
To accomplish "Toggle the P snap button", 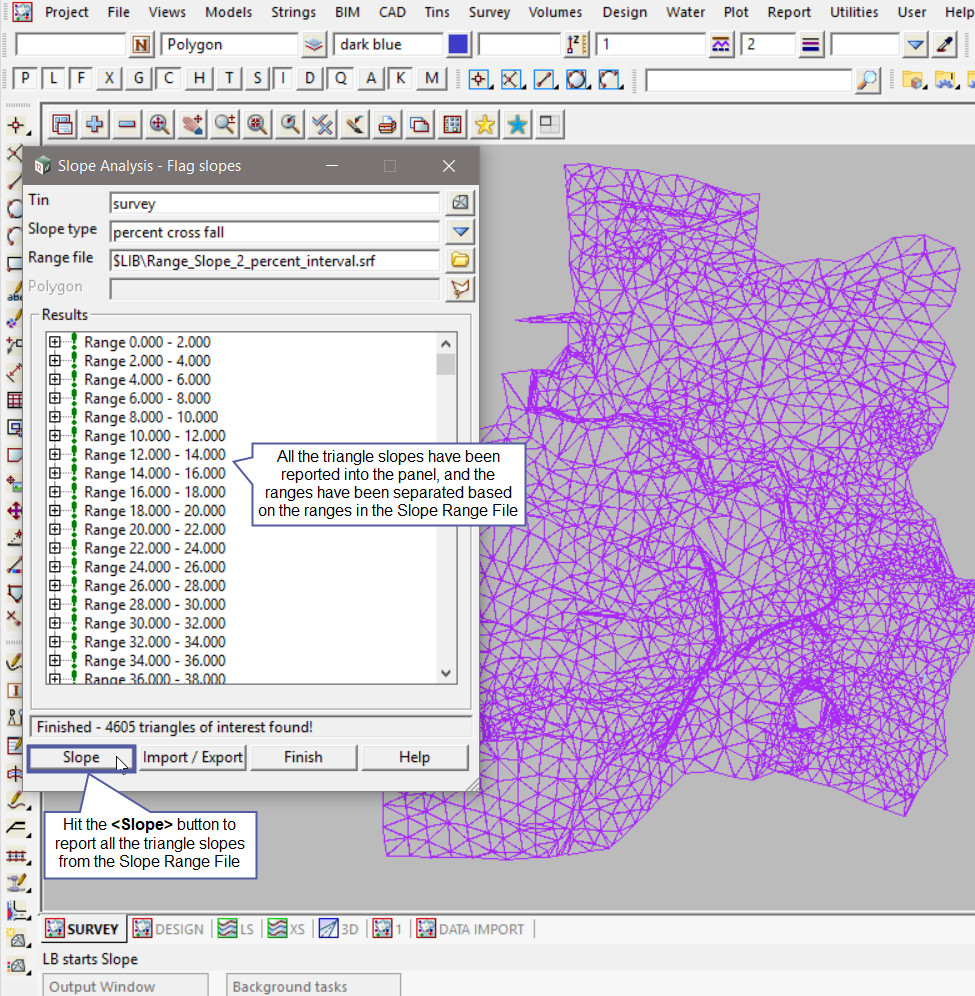I will point(25,79).
